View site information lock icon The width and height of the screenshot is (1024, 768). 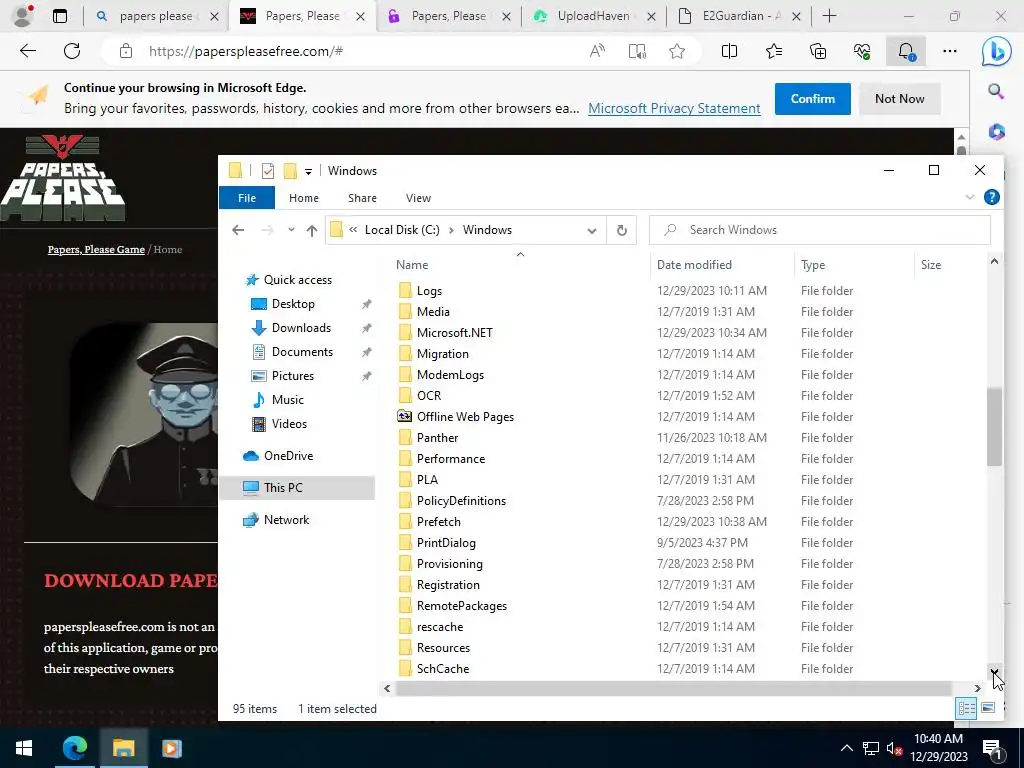[x=126, y=51]
